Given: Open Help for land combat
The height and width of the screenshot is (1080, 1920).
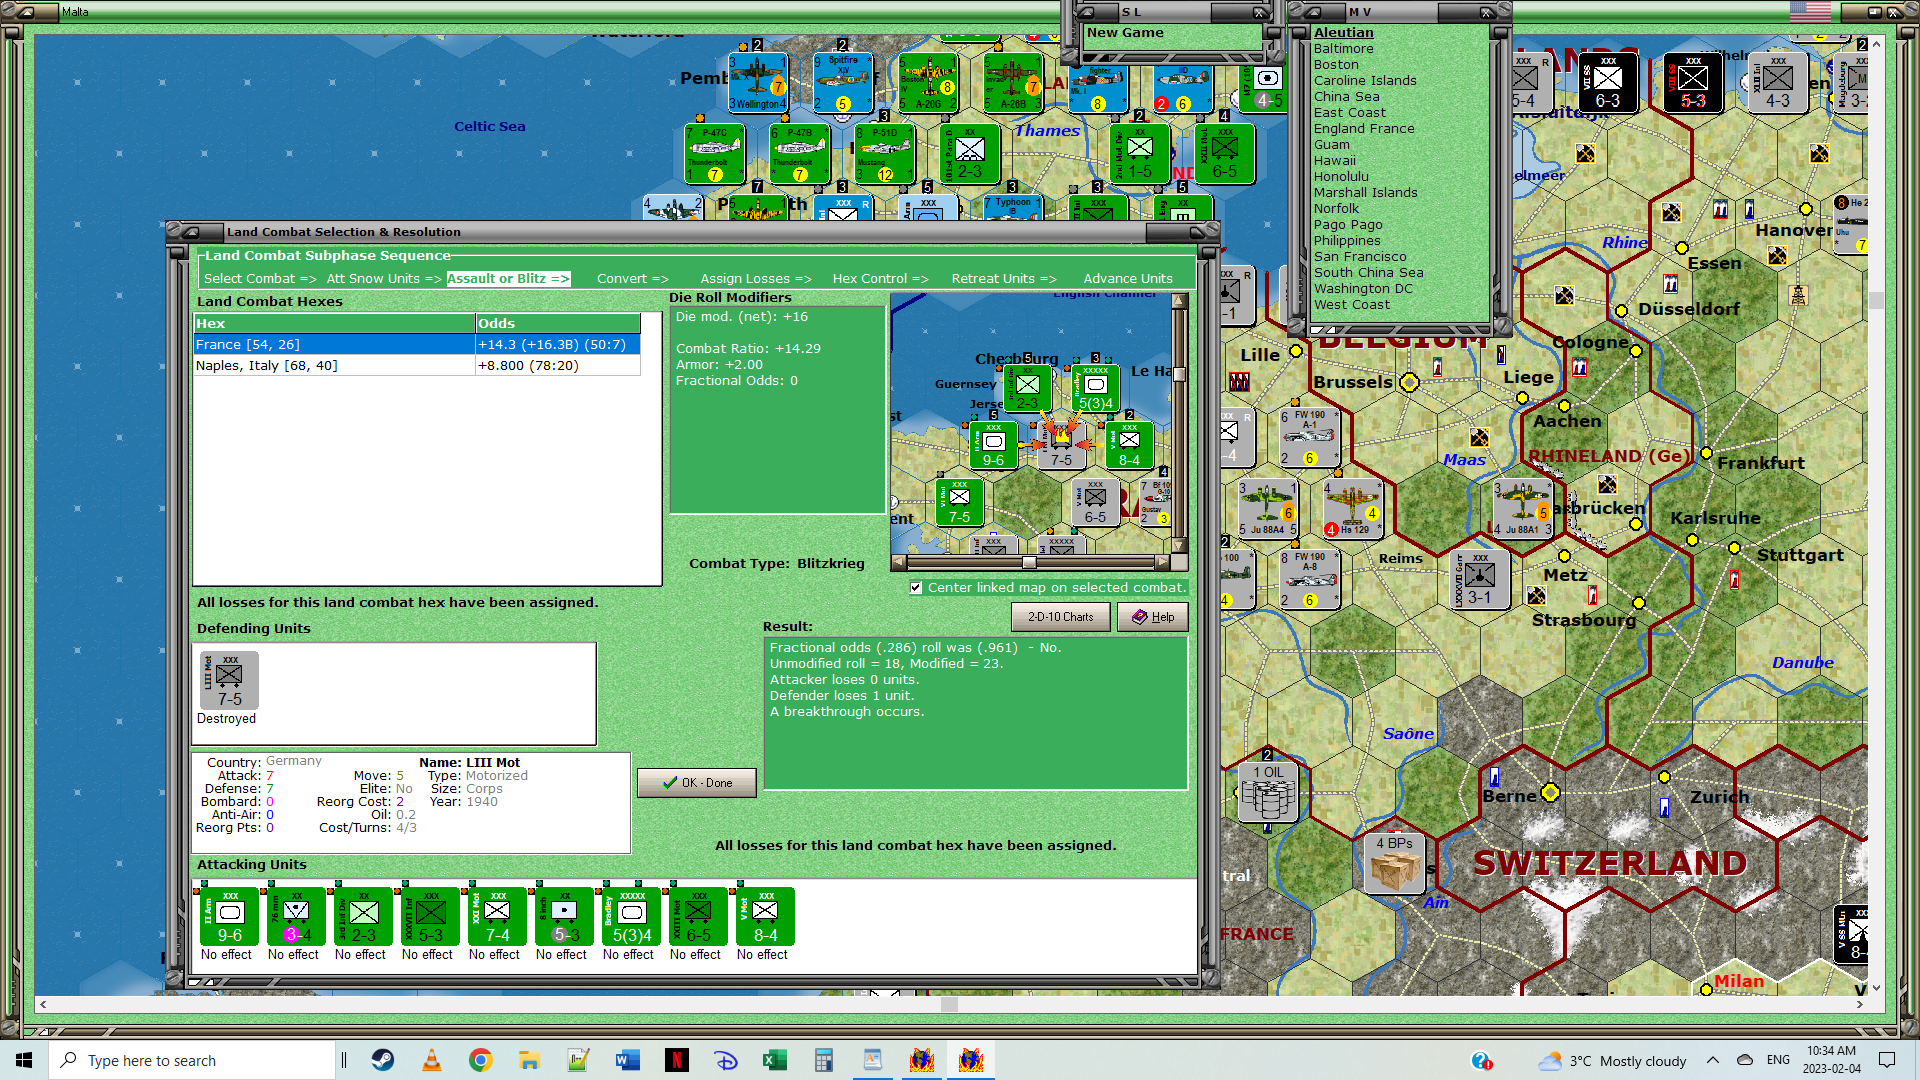Looking at the screenshot, I should click(x=1153, y=617).
